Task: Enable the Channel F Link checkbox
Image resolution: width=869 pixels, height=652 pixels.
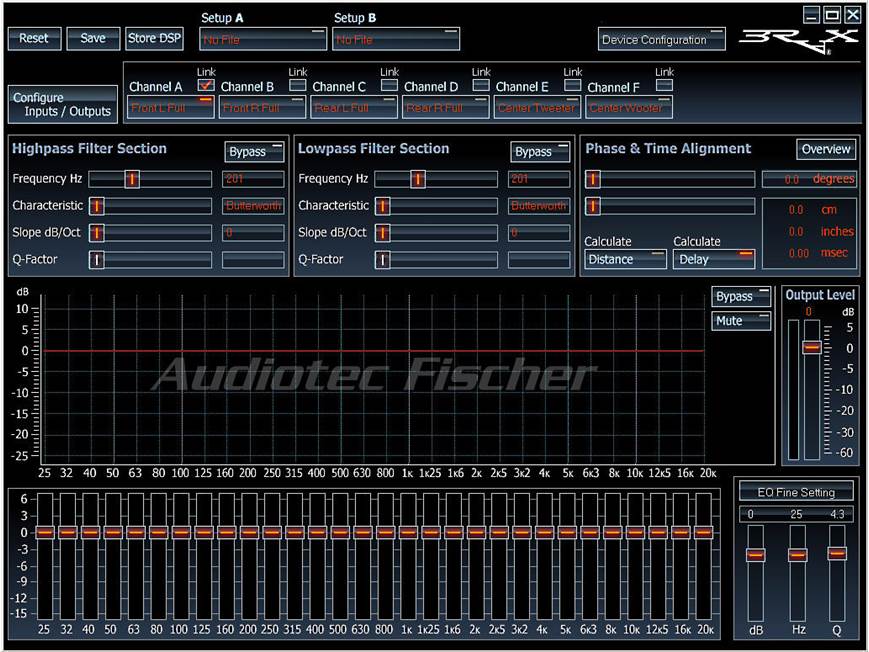Action: 664,85
